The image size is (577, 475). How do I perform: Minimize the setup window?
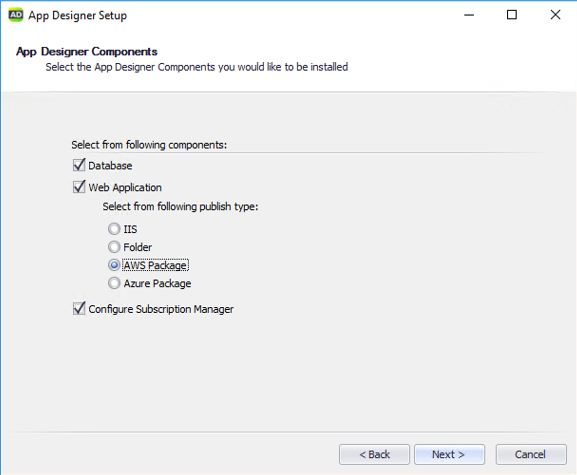[x=469, y=15]
